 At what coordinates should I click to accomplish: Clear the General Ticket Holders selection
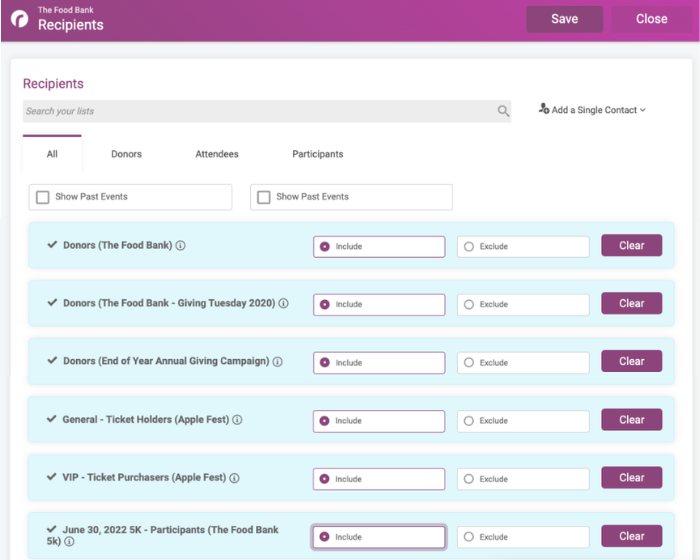click(631, 420)
